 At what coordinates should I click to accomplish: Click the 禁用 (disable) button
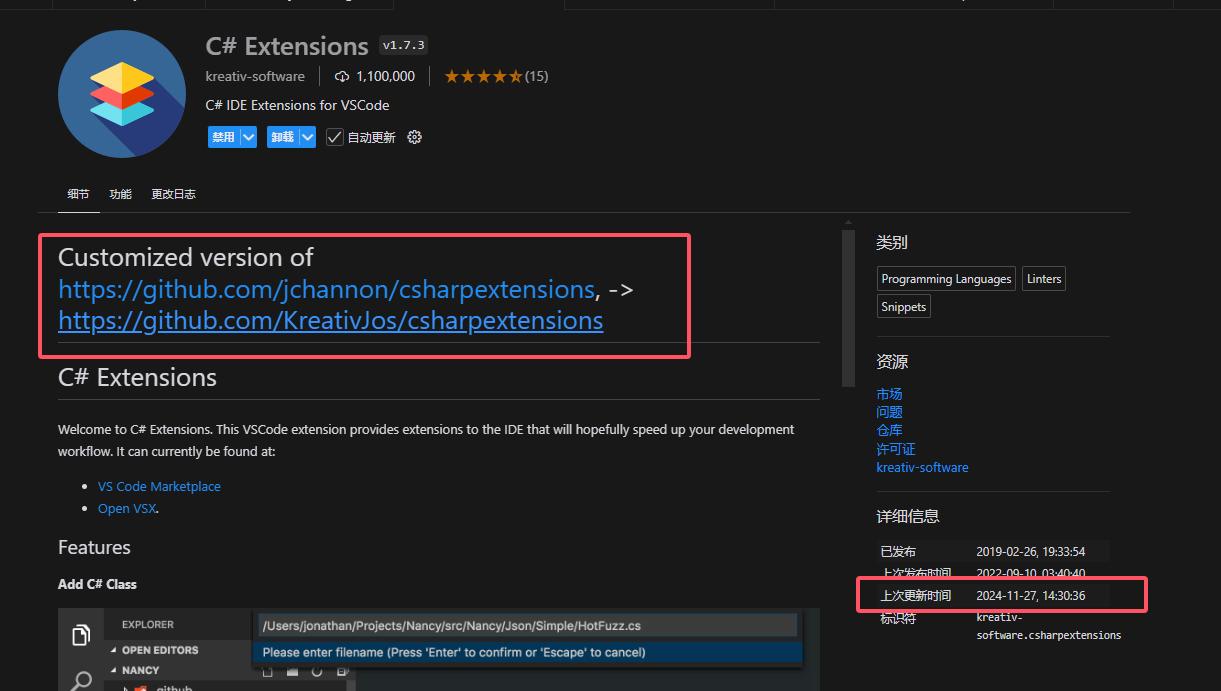click(223, 137)
